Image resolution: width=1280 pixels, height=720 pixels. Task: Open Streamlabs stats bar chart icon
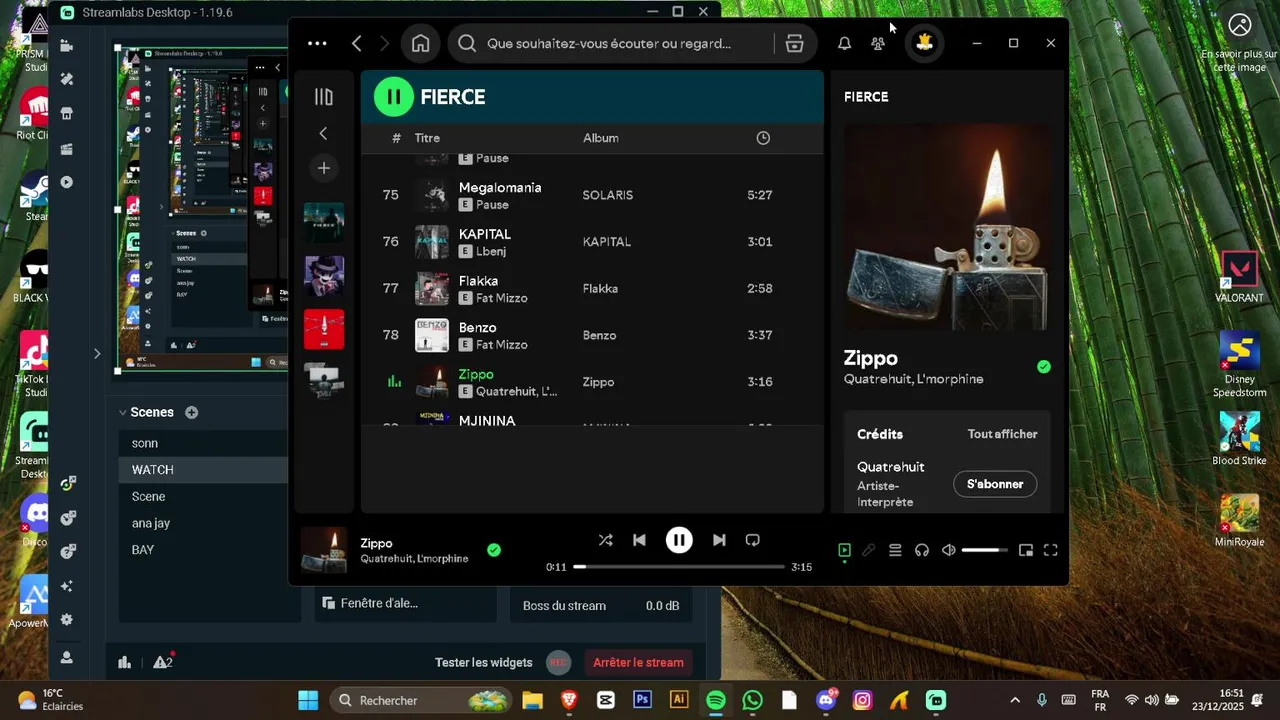tap(125, 662)
